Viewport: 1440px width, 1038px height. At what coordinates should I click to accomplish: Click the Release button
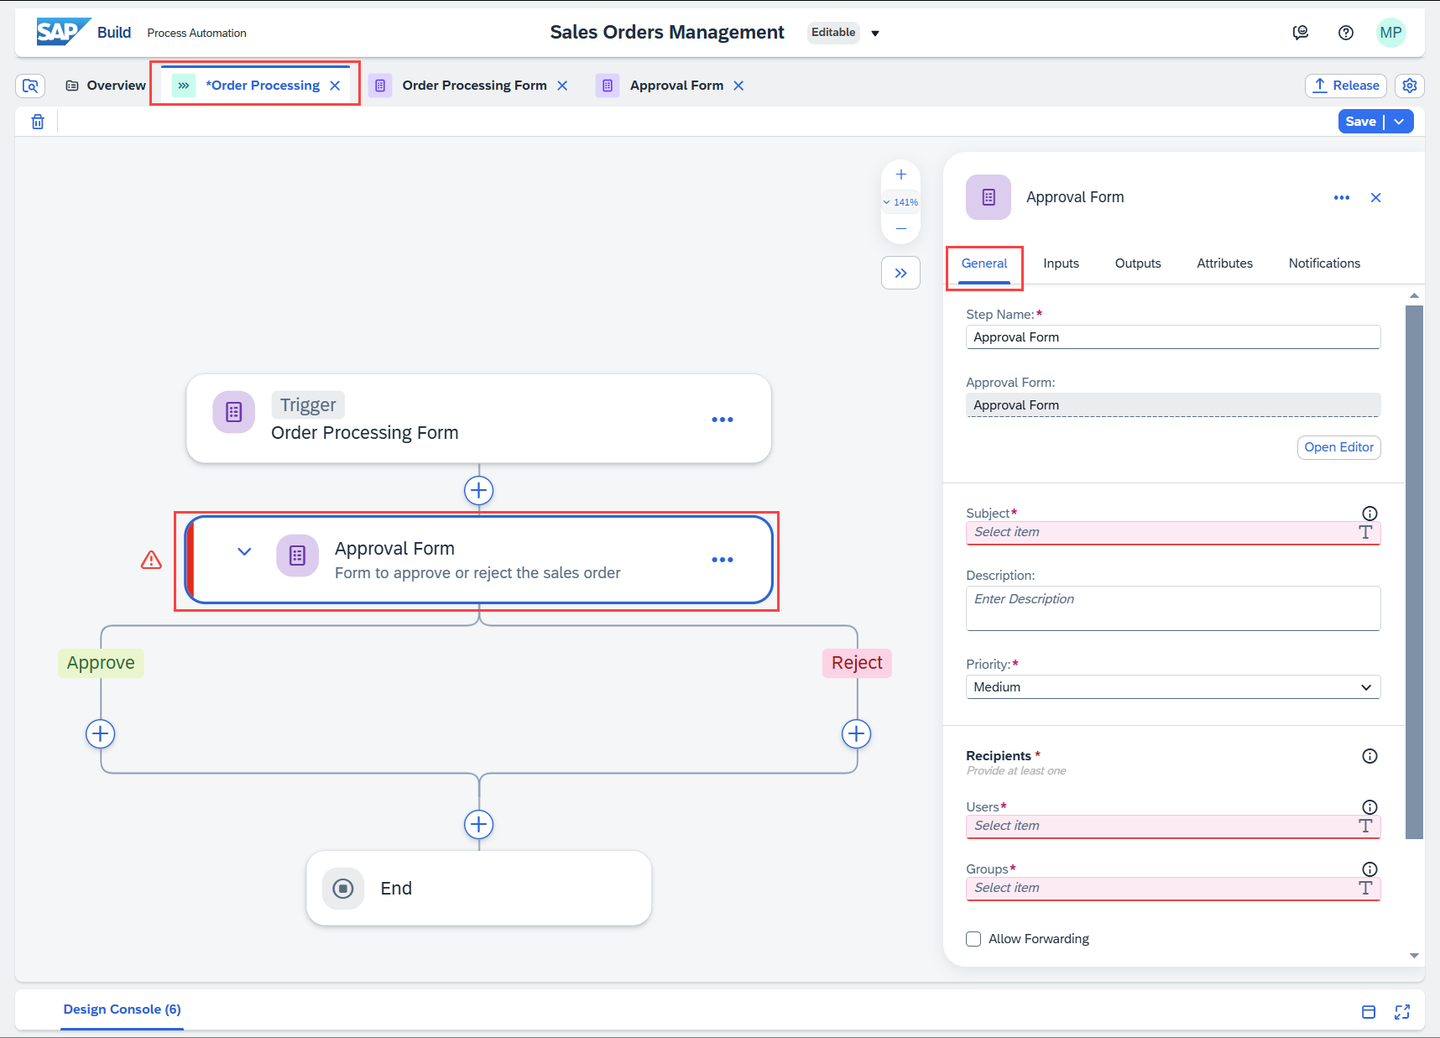(1346, 86)
